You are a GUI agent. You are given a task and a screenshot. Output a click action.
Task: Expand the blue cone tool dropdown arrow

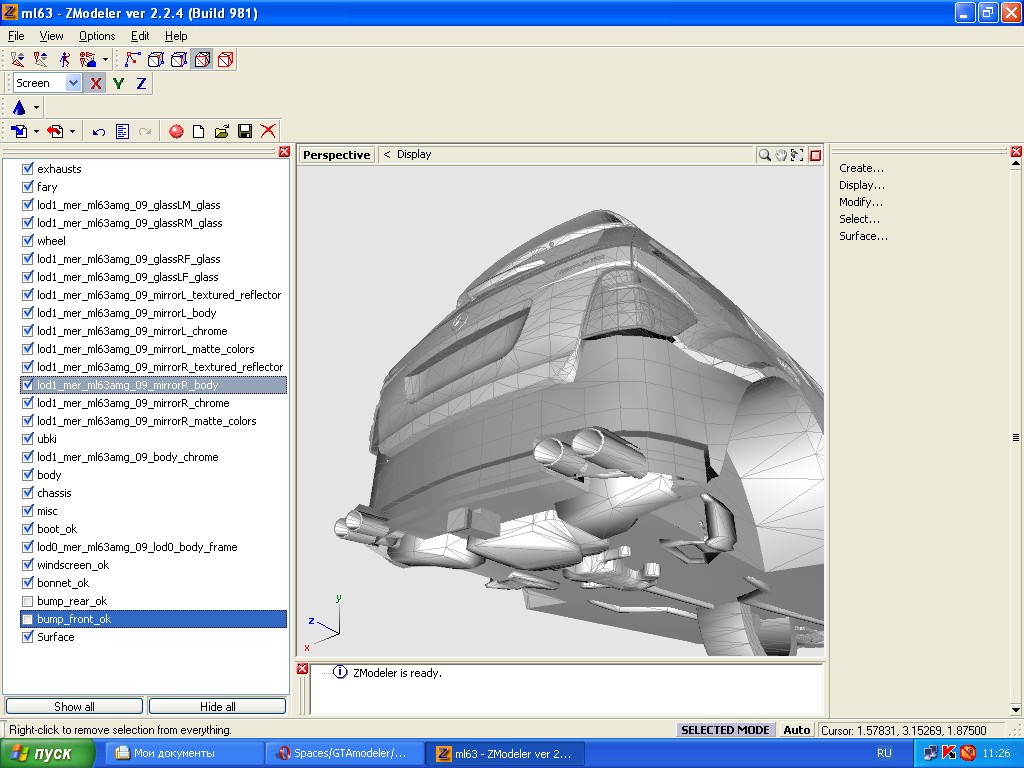coord(37,108)
